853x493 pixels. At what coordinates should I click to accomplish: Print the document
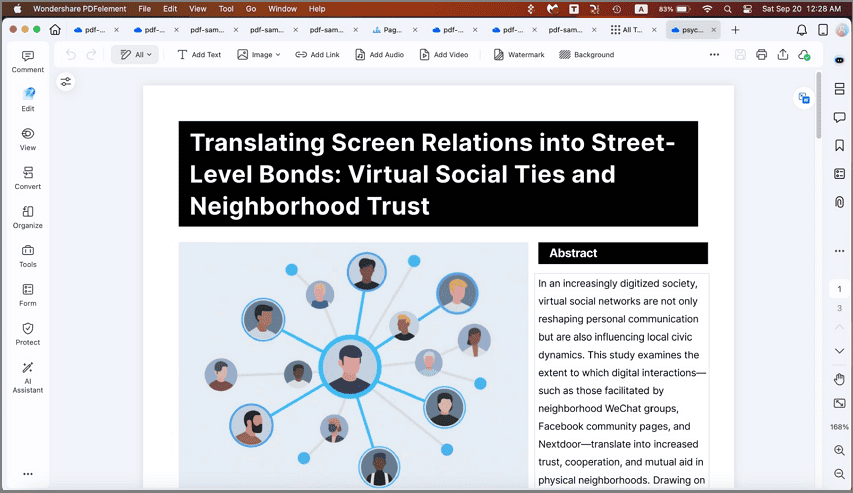(x=762, y=54)
